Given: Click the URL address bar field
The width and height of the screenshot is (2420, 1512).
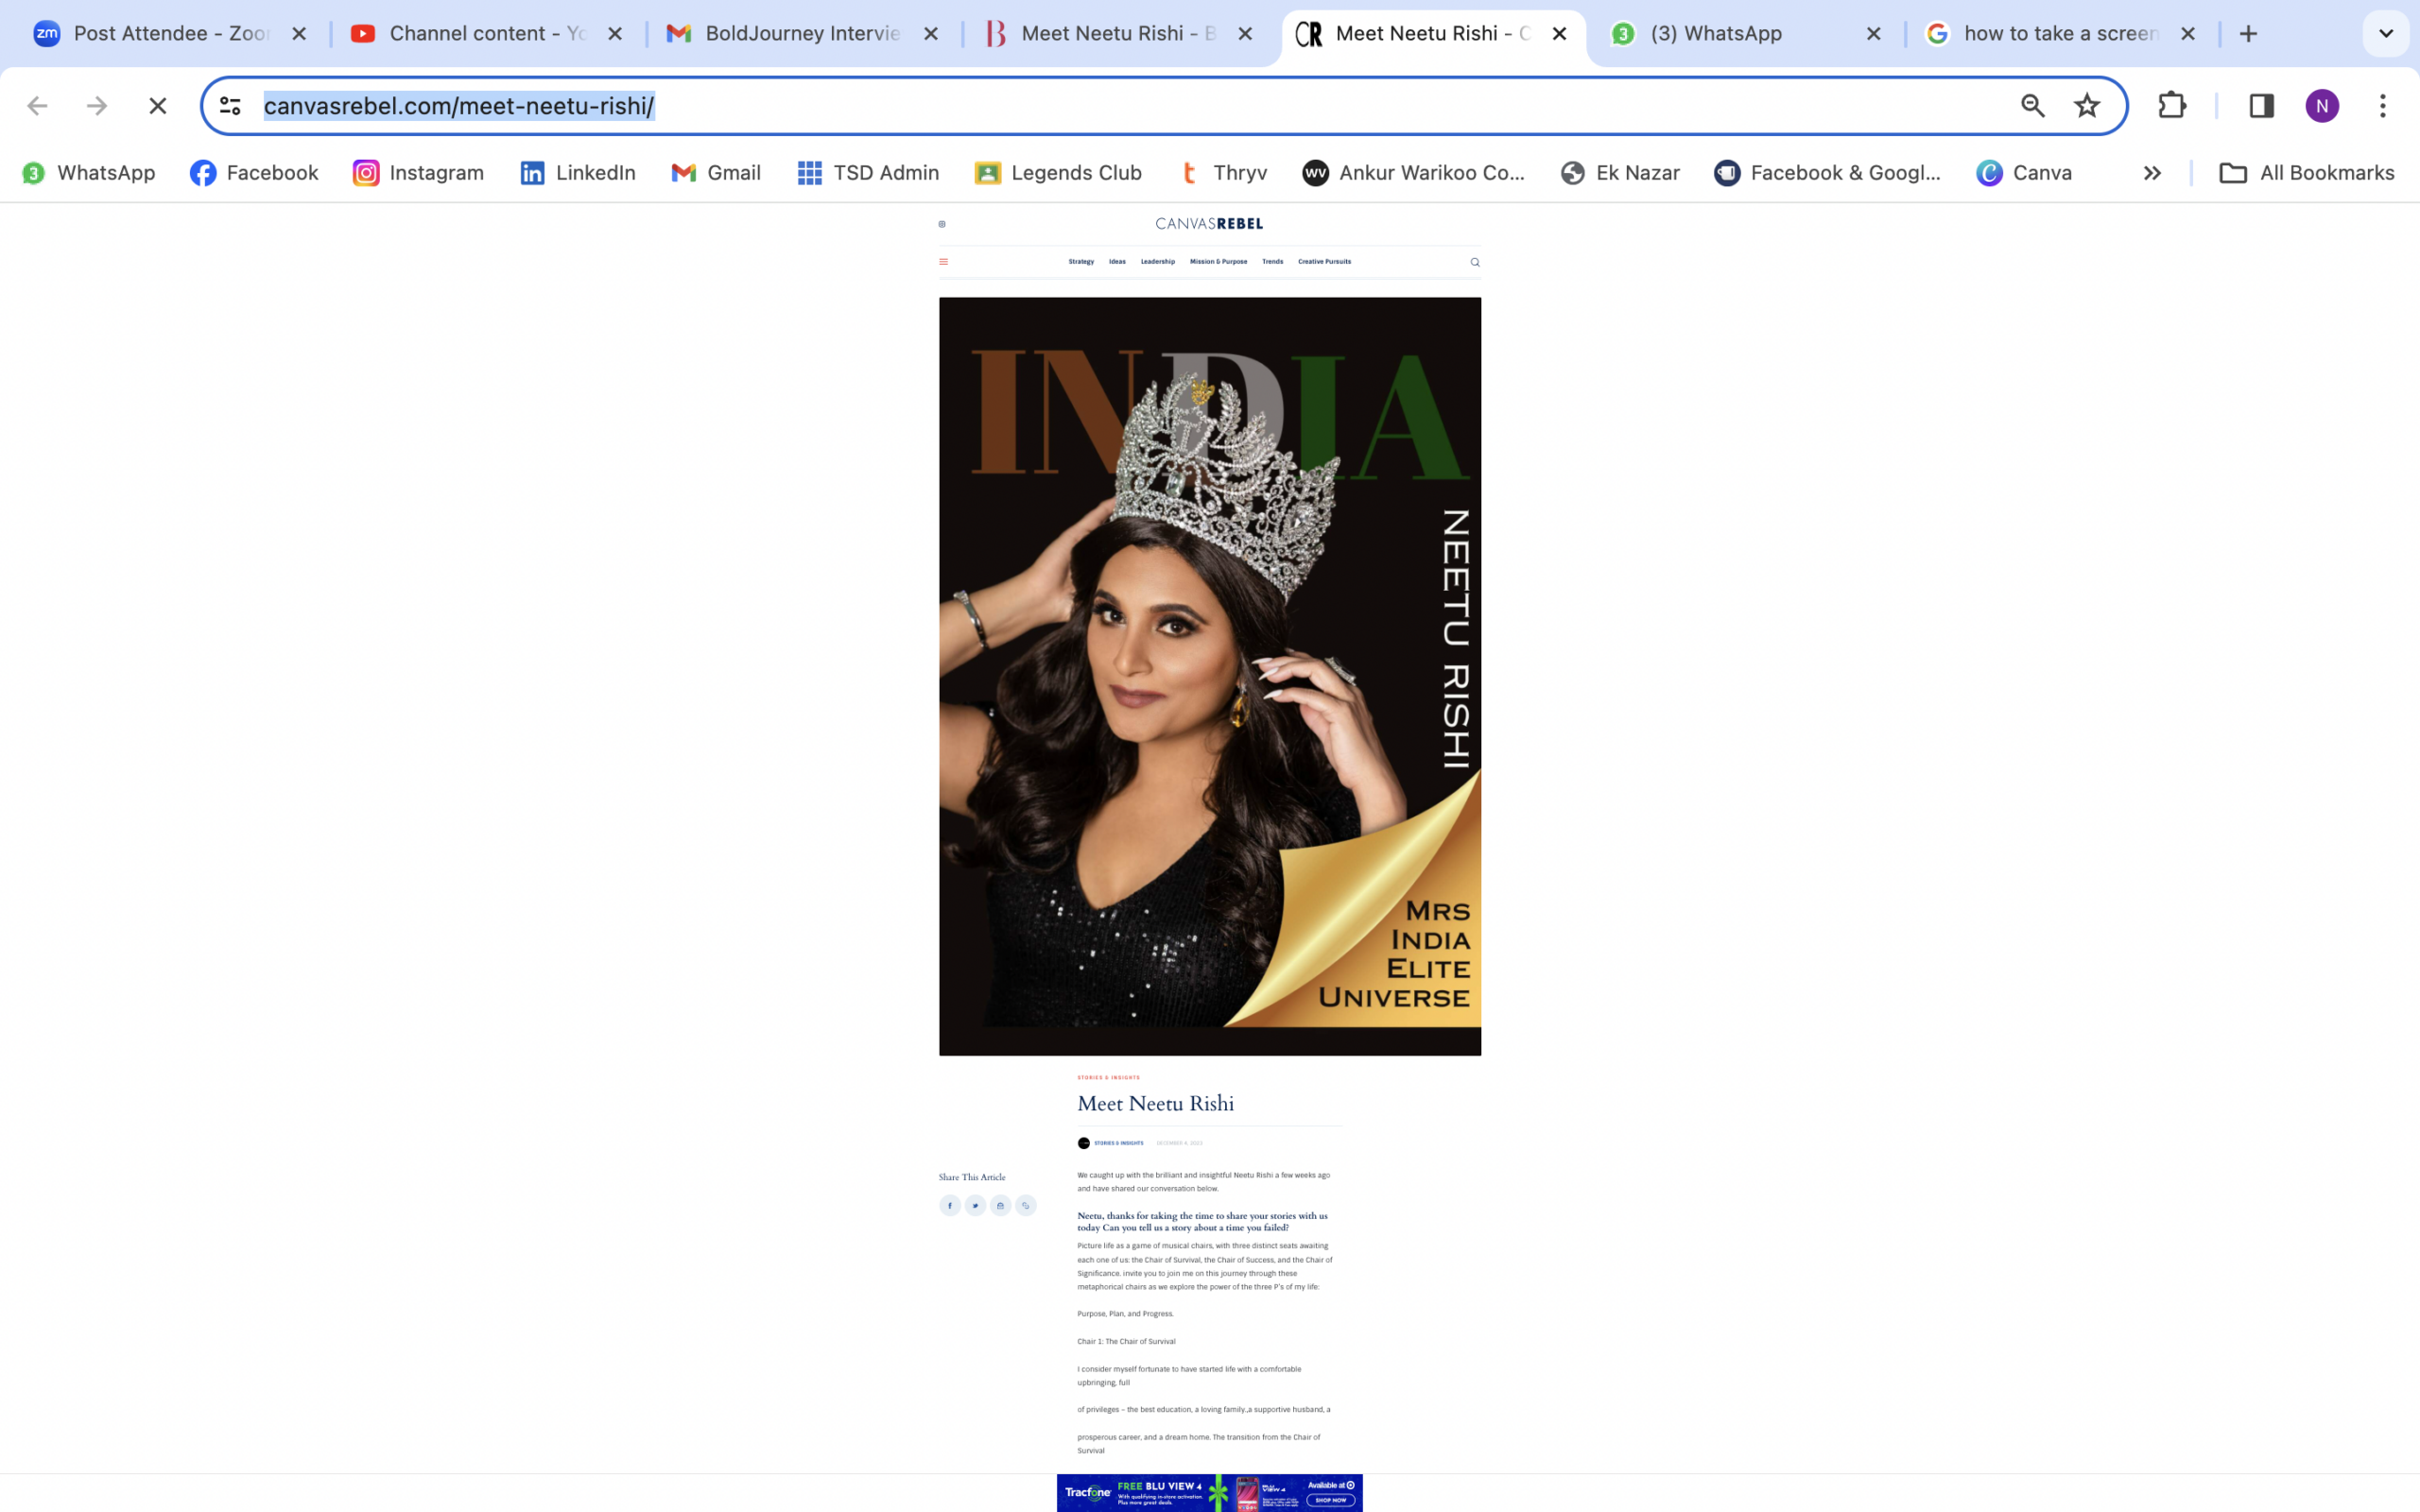Looking at the screenshot, I should (x=1100, y=106).
